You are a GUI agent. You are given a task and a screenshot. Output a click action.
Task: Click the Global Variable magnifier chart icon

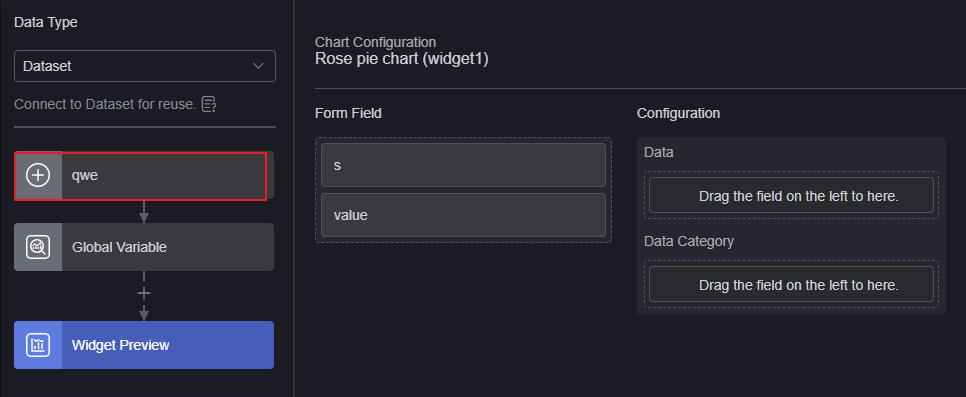pos(38,247)
